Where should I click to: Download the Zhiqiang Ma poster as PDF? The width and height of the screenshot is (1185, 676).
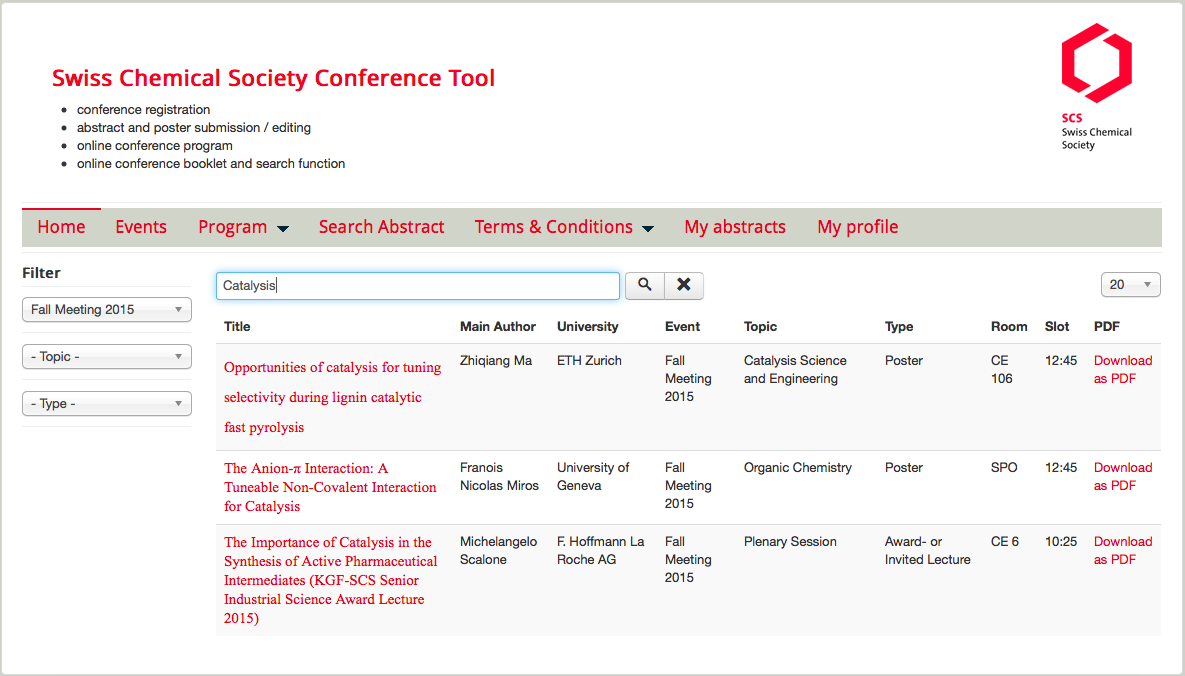click(x=1122, y=369)
